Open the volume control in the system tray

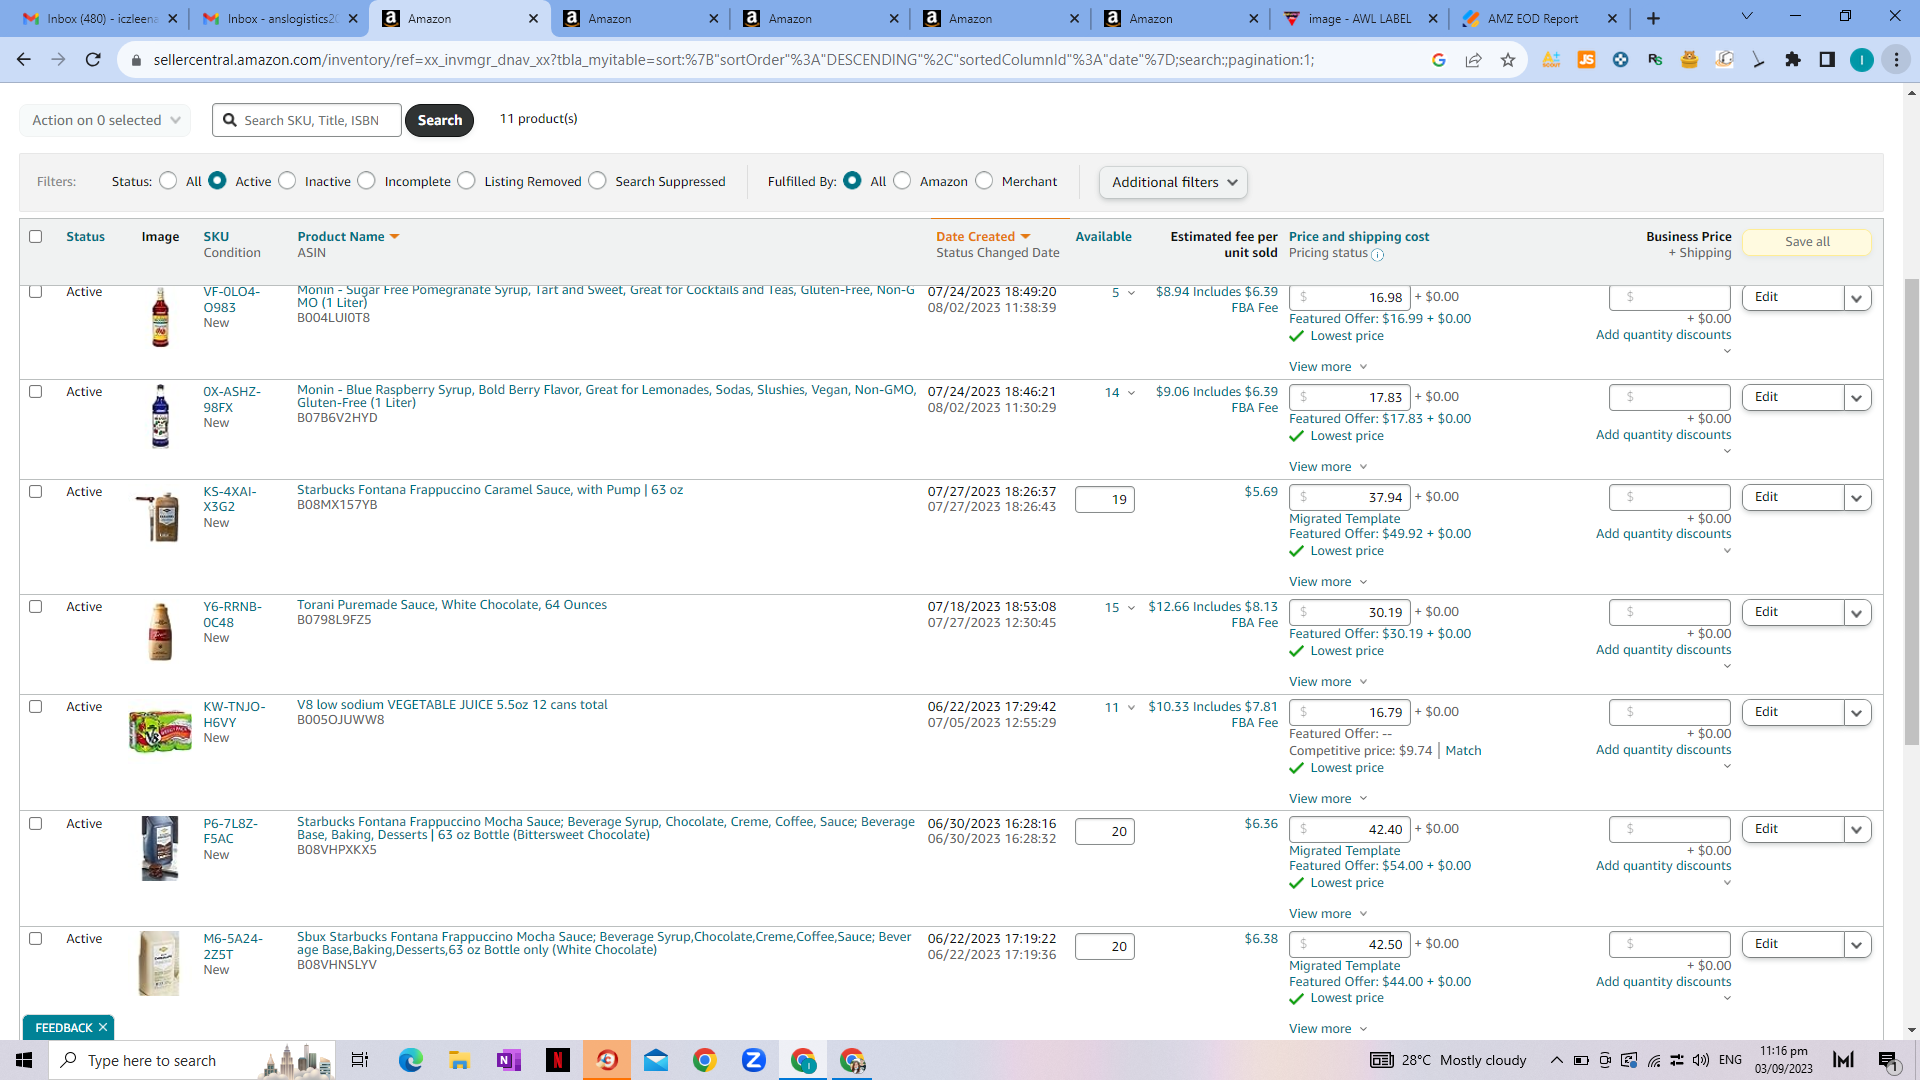pos(1701,1060)
